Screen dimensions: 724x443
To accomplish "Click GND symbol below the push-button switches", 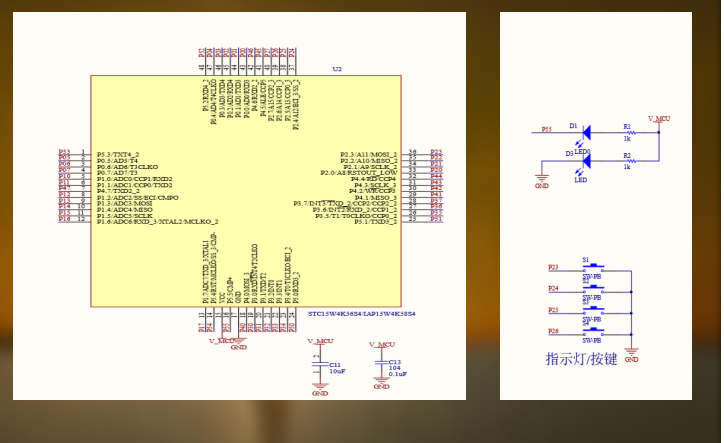I will tap(631, 355).
